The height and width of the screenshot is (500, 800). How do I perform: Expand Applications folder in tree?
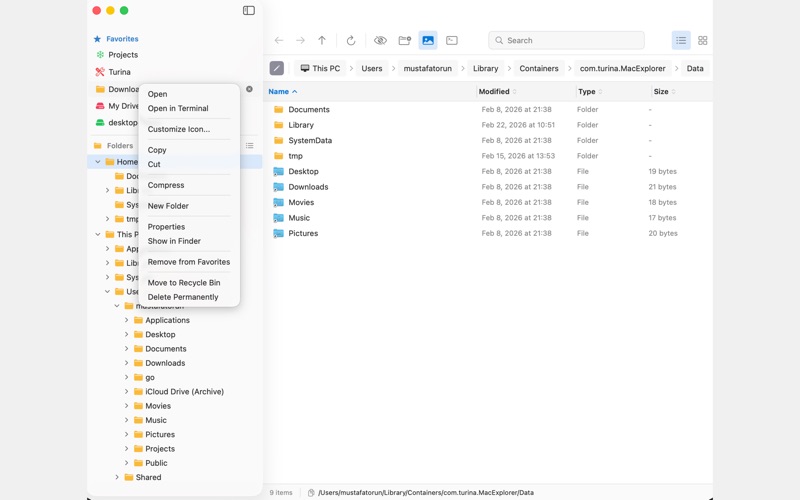pyautogui.click(x=127, y=320)
